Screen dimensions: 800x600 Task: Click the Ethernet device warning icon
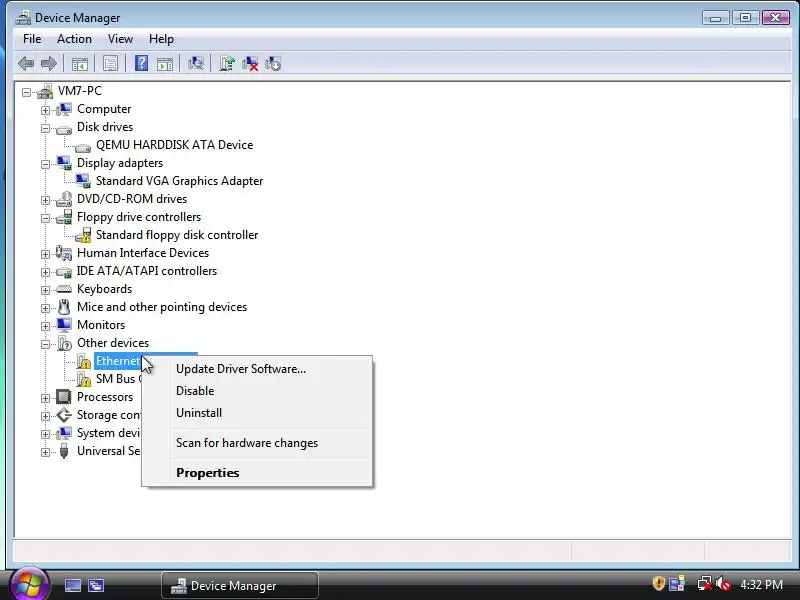[84, 361]
